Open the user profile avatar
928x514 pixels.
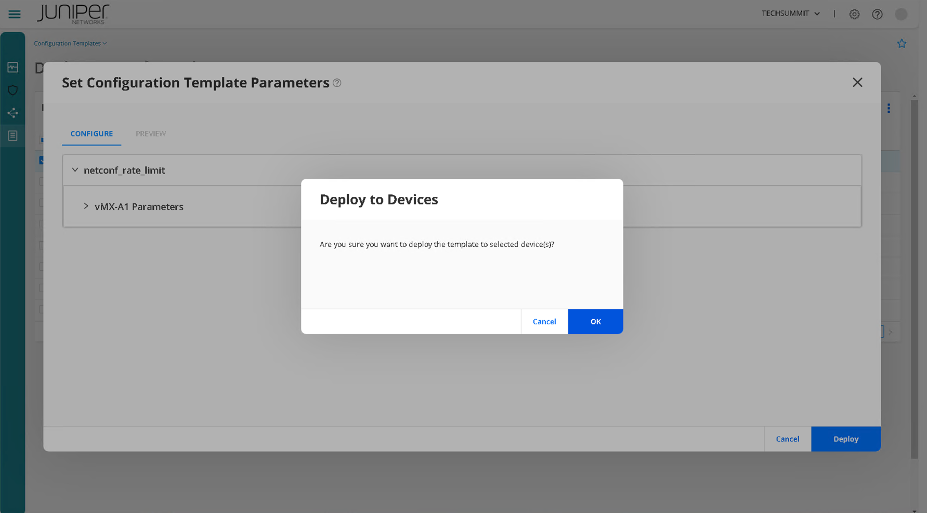[x=901, y=14]
